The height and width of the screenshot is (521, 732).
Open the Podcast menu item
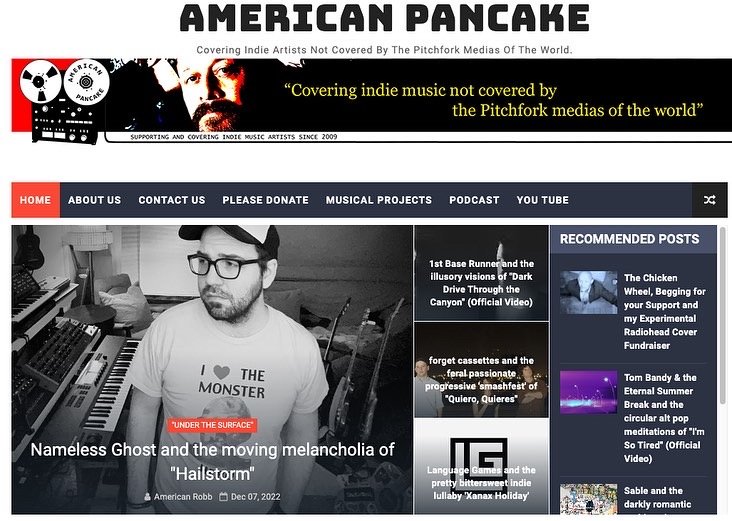[x=474, y=200]
